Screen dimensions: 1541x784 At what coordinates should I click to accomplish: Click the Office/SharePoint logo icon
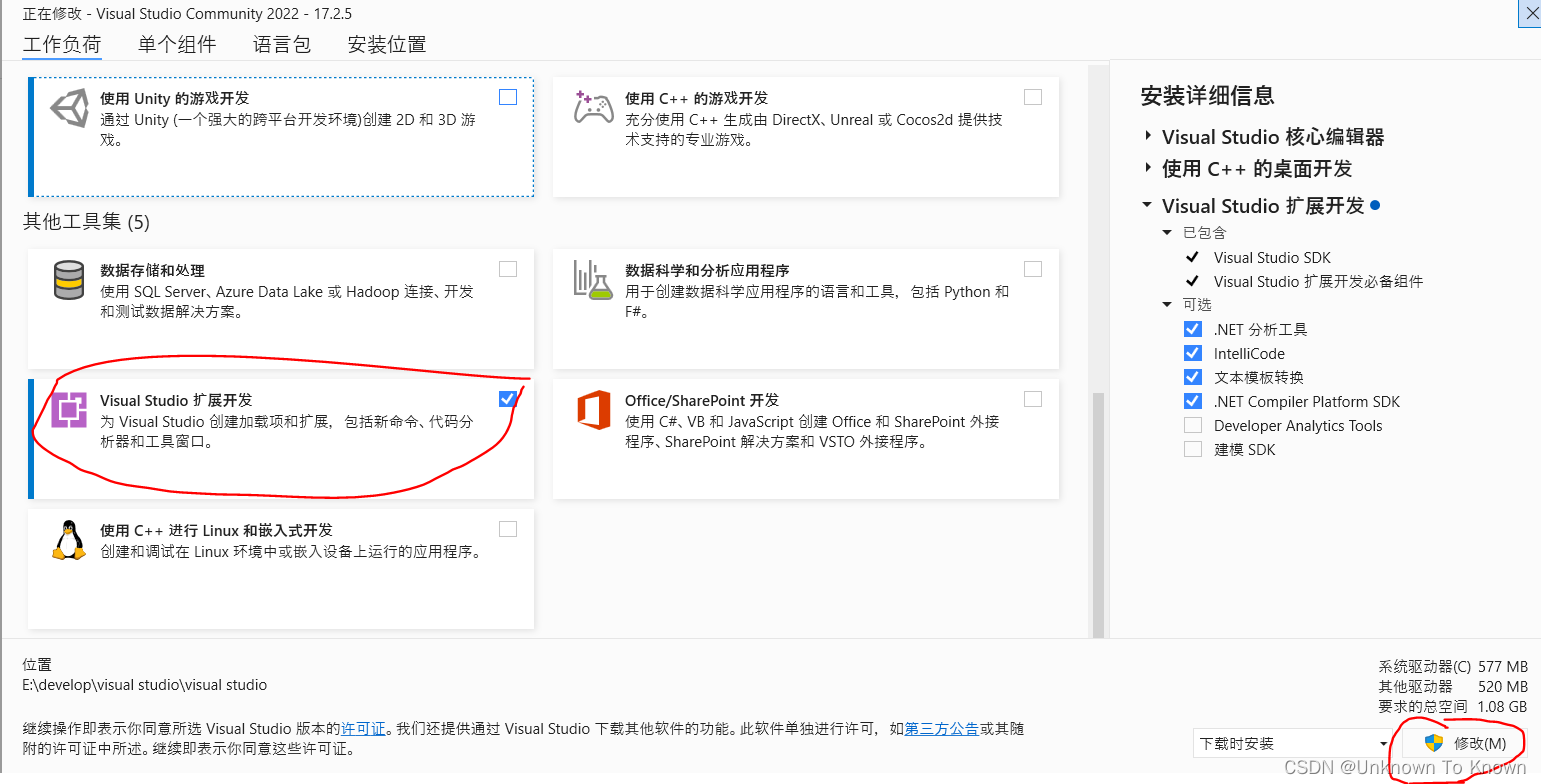click(594, 409)
